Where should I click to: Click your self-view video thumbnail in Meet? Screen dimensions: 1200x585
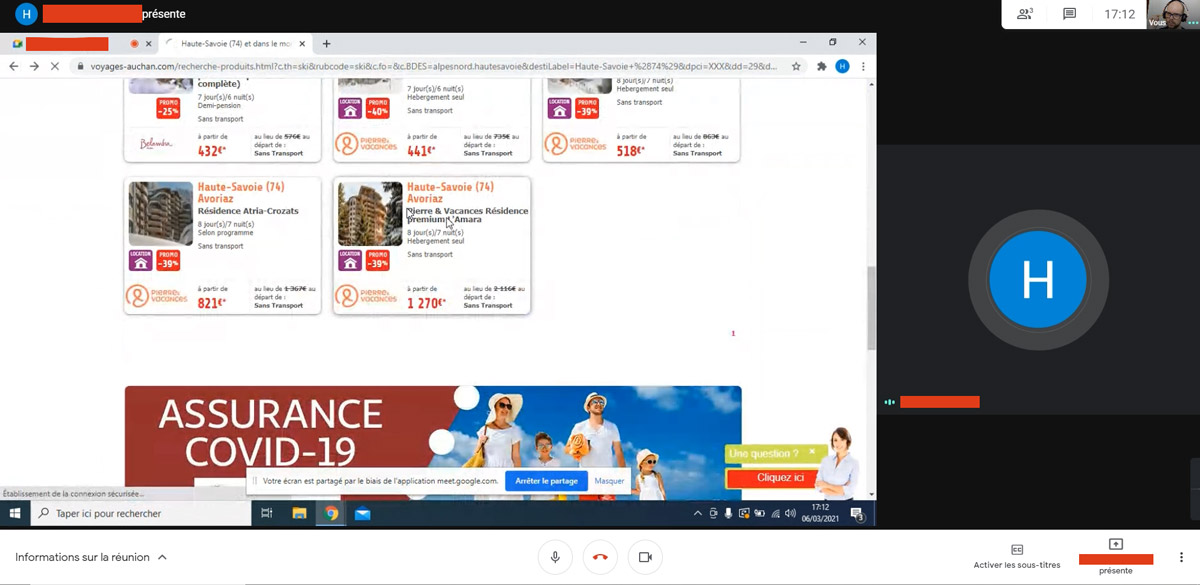(1174, 14)
